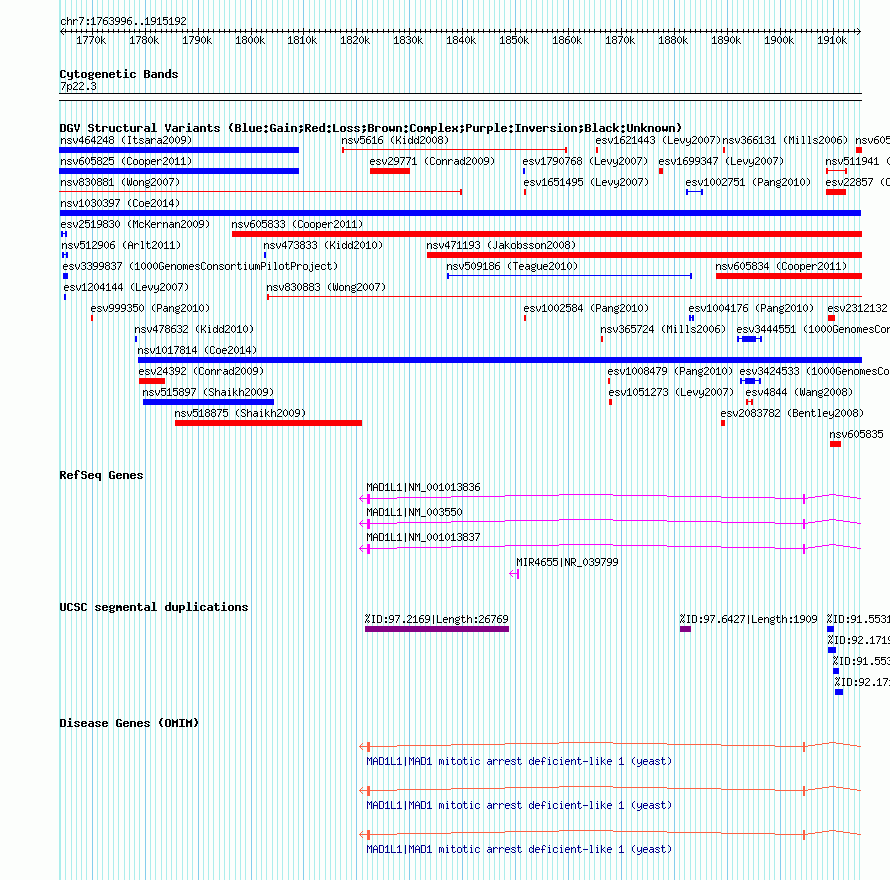Click esv2519830 (McKernan2009) label
Image resolution: width=890 pixels, height=880 pixels.
click(135, 224)
